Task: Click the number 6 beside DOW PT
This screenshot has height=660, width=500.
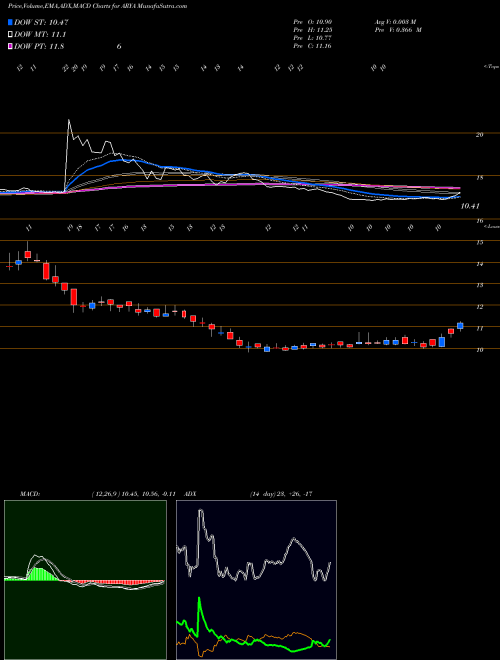Action: (119, 46)
